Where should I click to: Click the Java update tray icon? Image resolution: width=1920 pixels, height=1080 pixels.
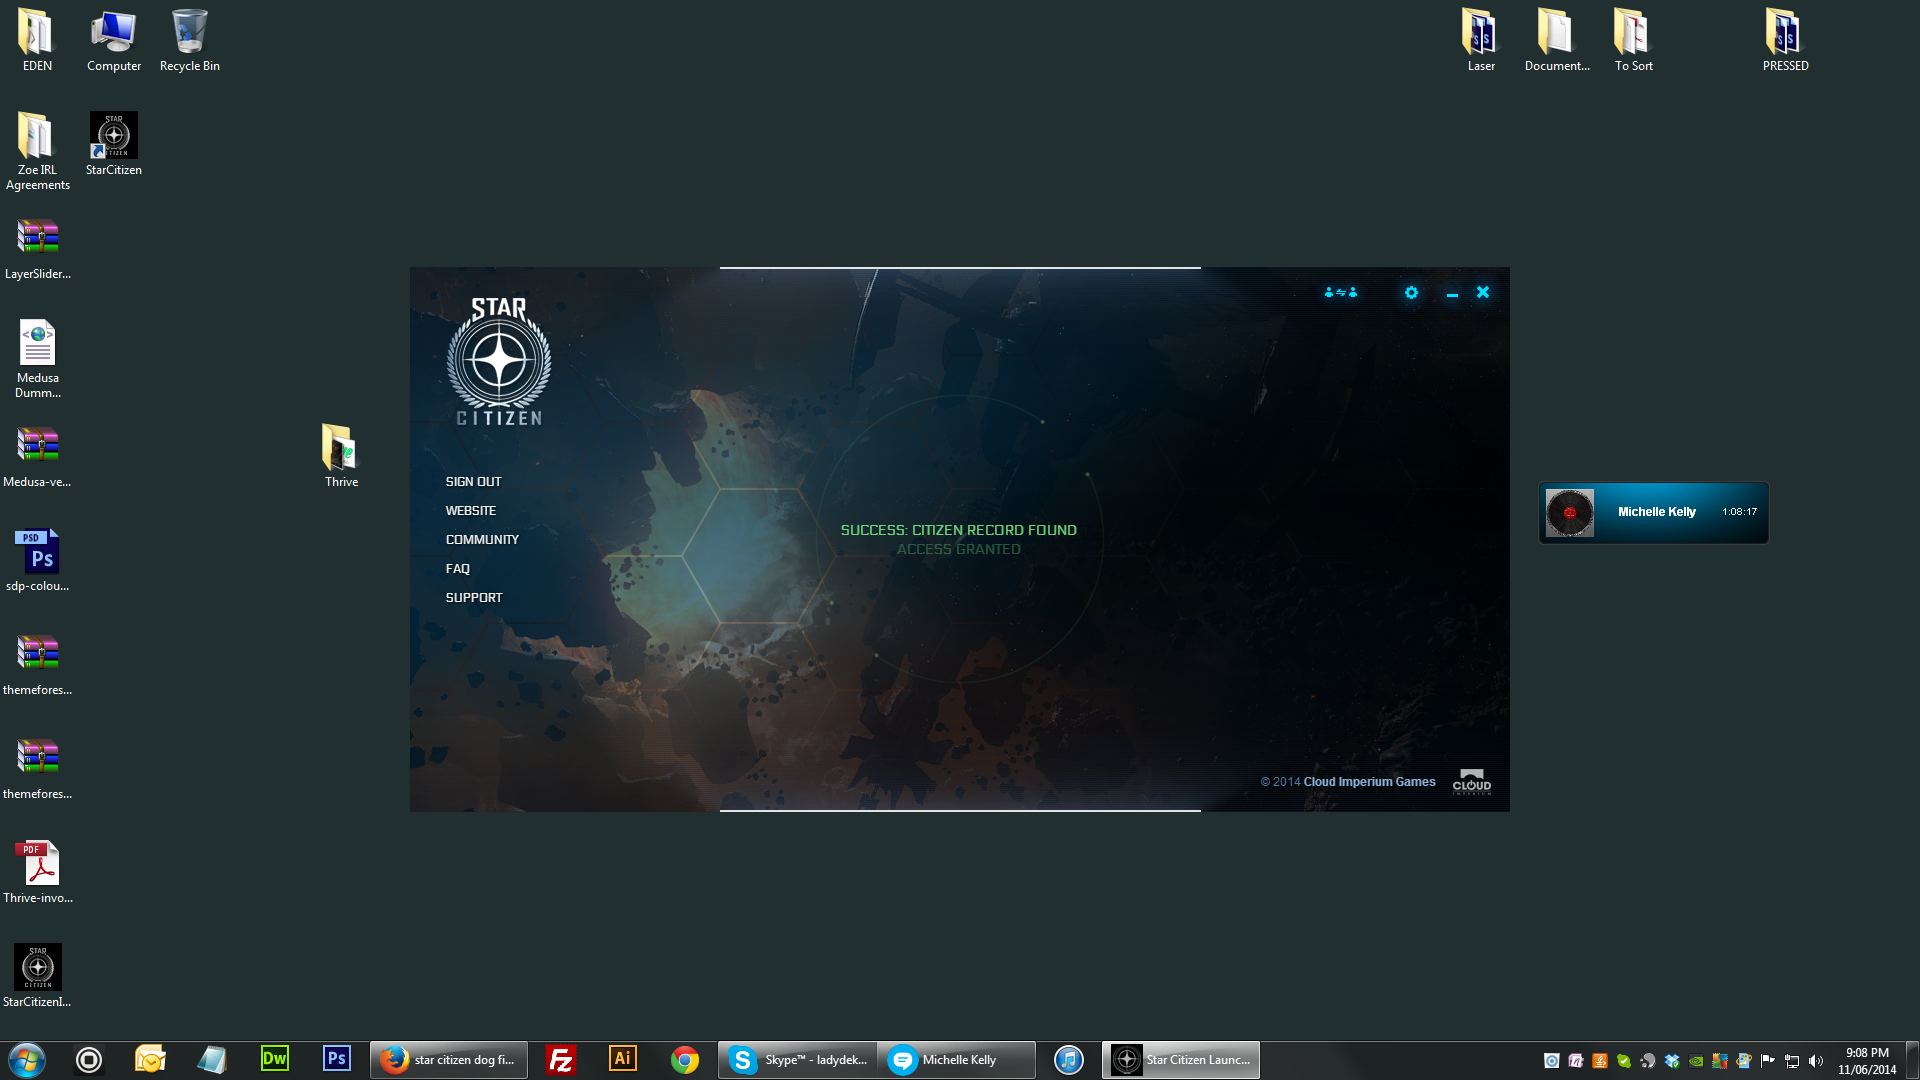(1600, 1061)
